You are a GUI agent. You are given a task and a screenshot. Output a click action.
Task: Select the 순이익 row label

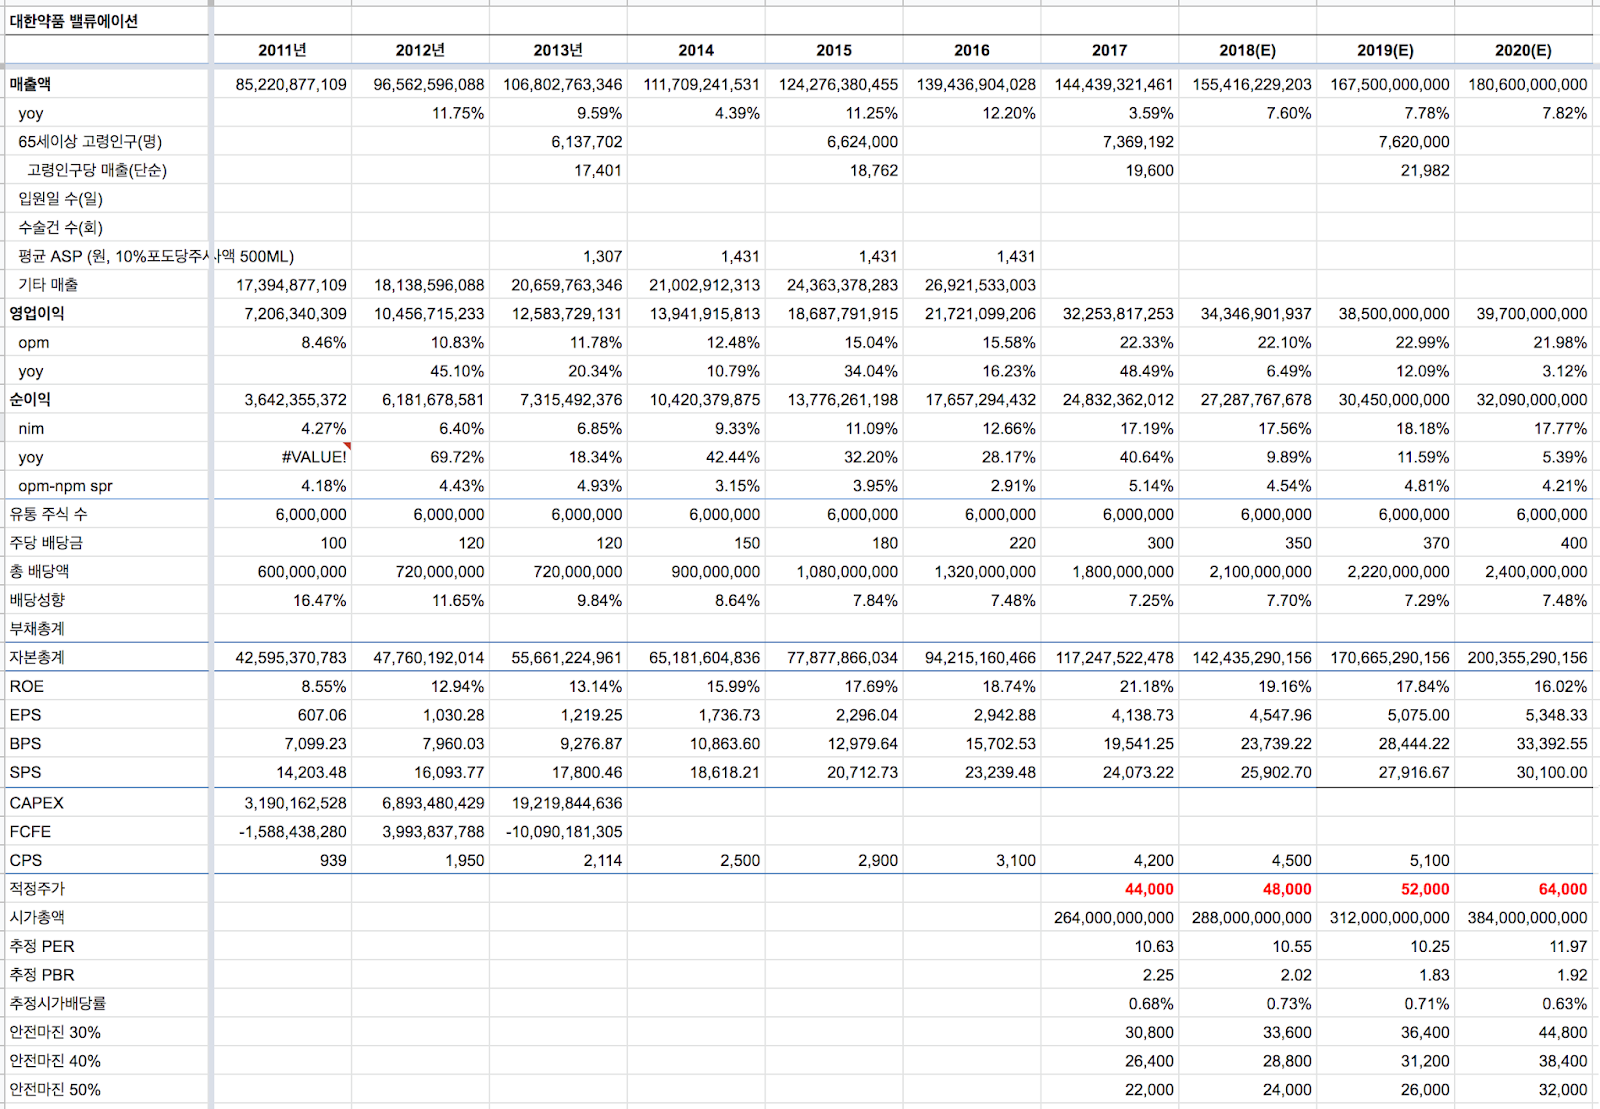pyautogui.click(x=30, y=400)
